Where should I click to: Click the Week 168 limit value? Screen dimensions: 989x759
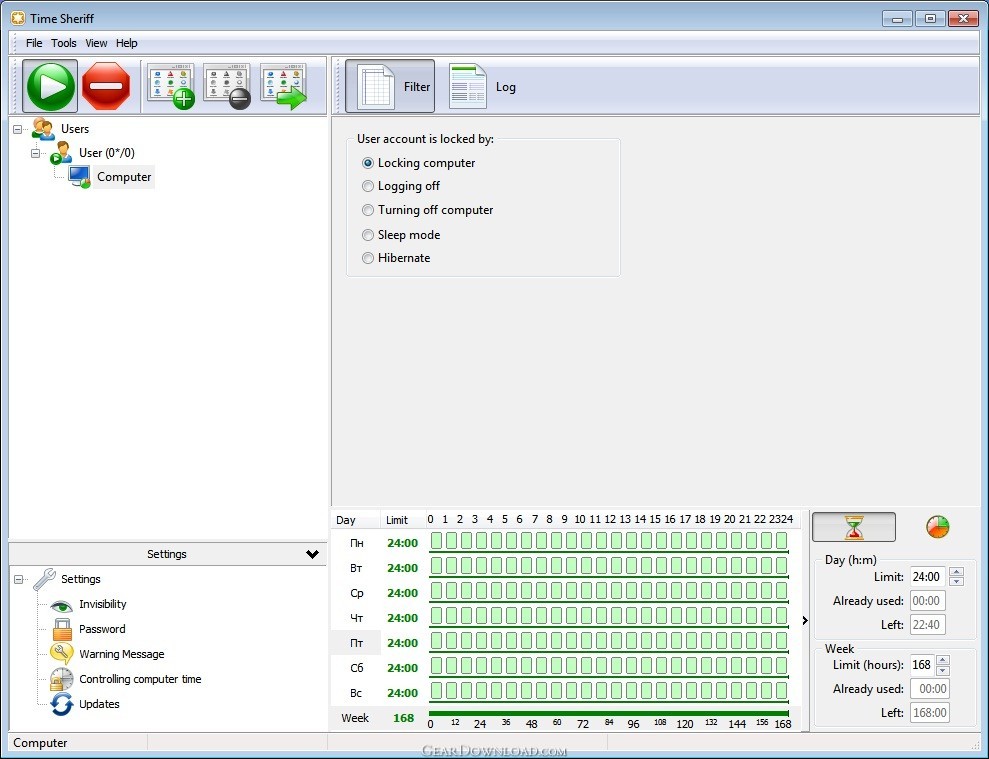point(404,718)
